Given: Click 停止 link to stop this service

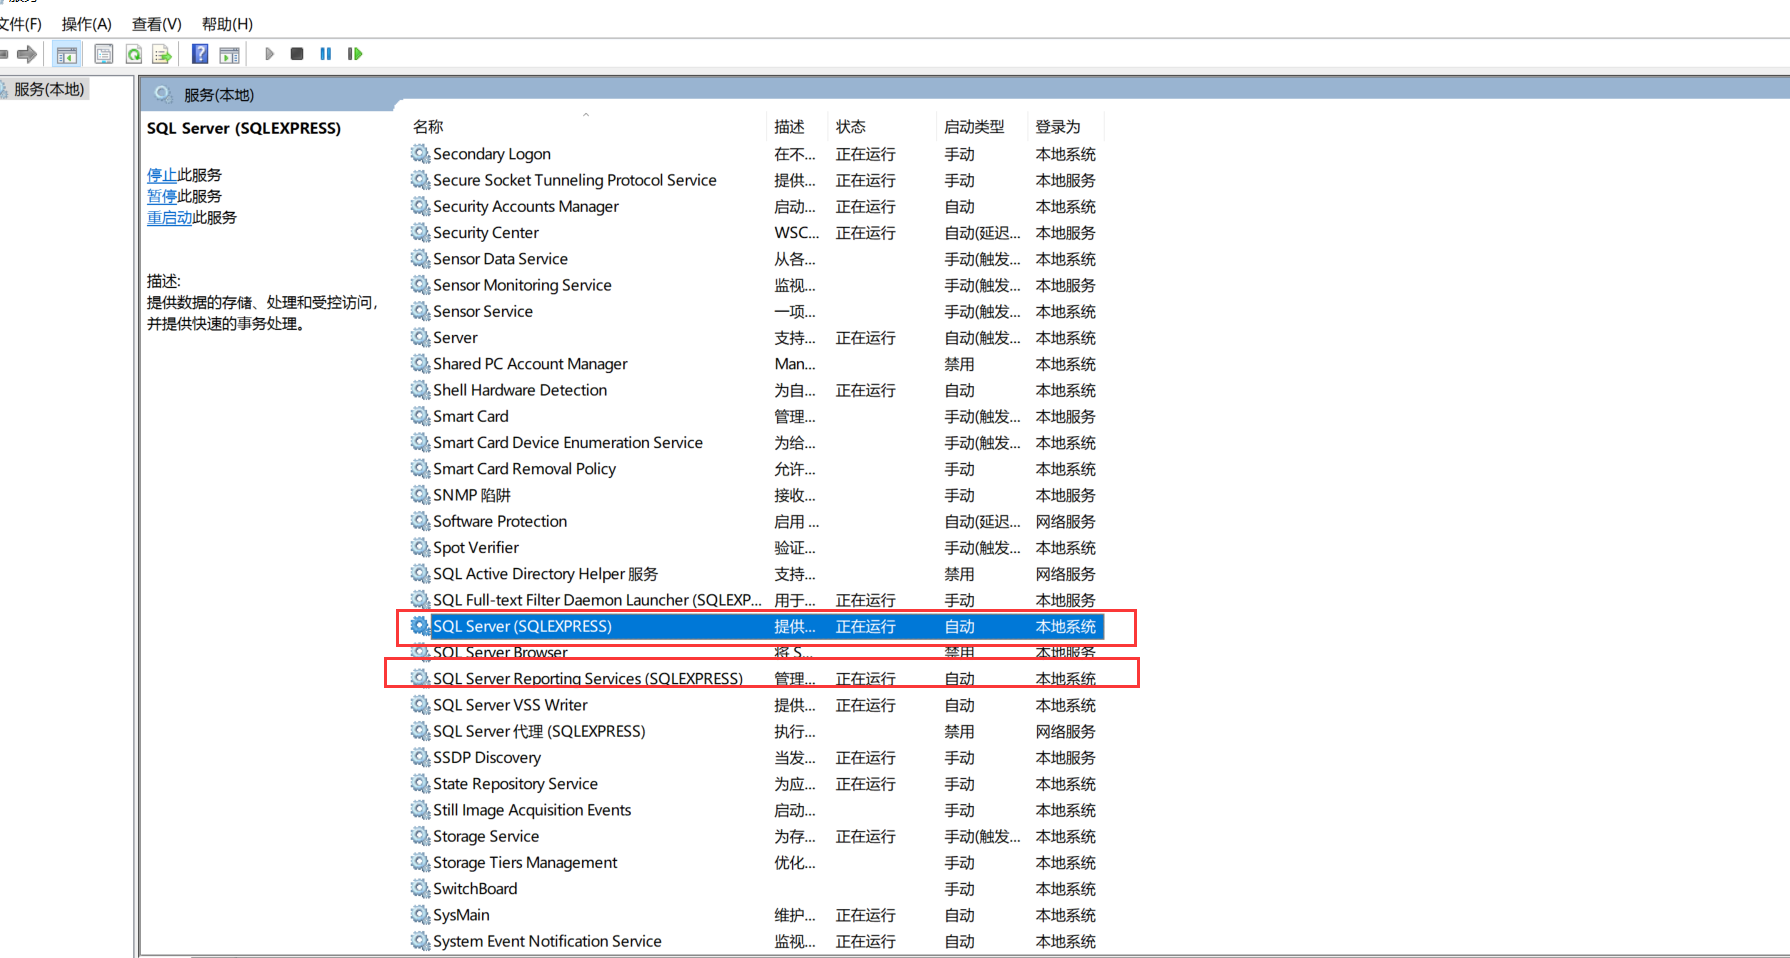Looking at the screenshot, I should coord(162,175).
